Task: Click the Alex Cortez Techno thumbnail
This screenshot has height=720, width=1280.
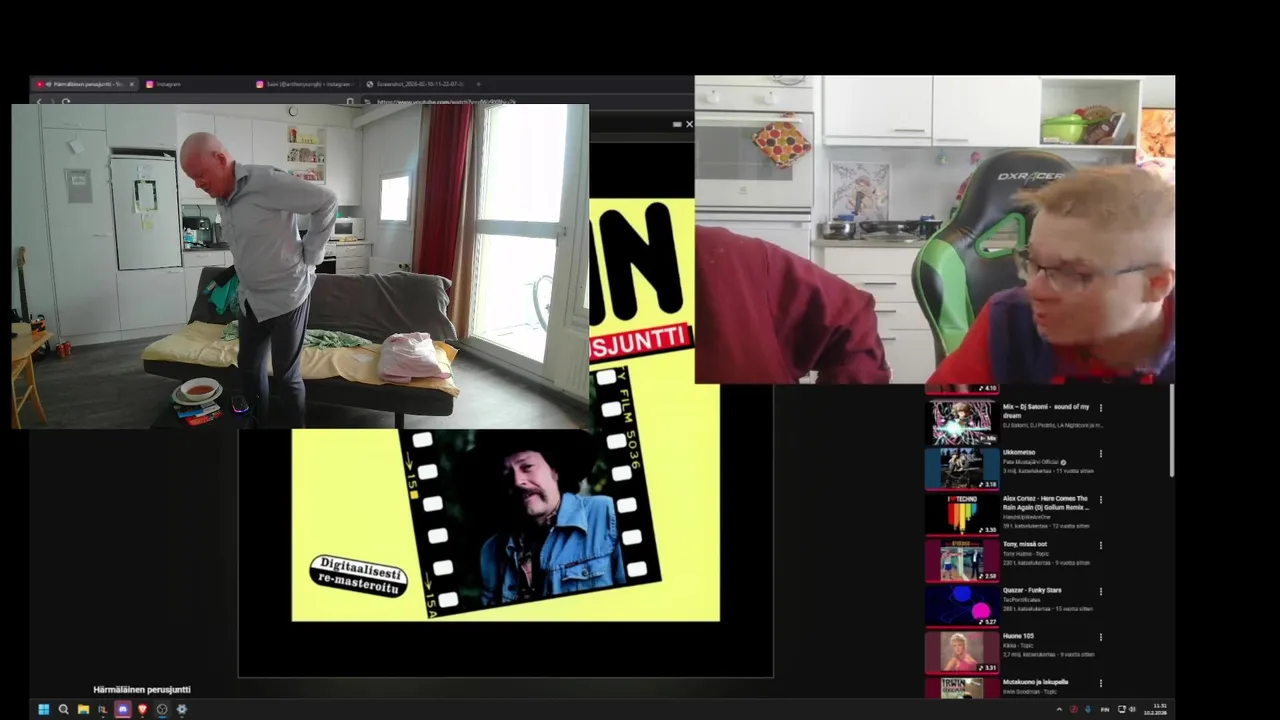Action: [x=961, y=514]
